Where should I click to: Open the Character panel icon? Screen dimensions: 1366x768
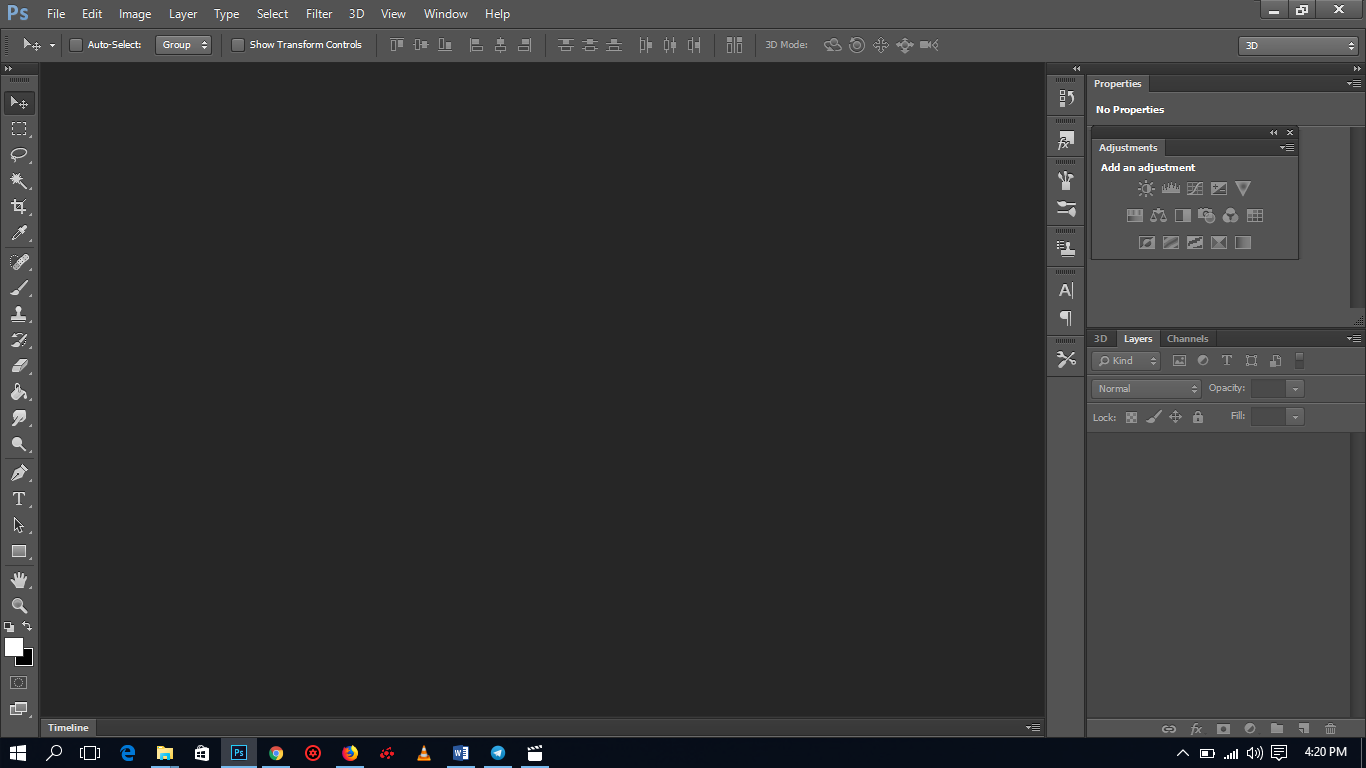[x=1066, y=290]
